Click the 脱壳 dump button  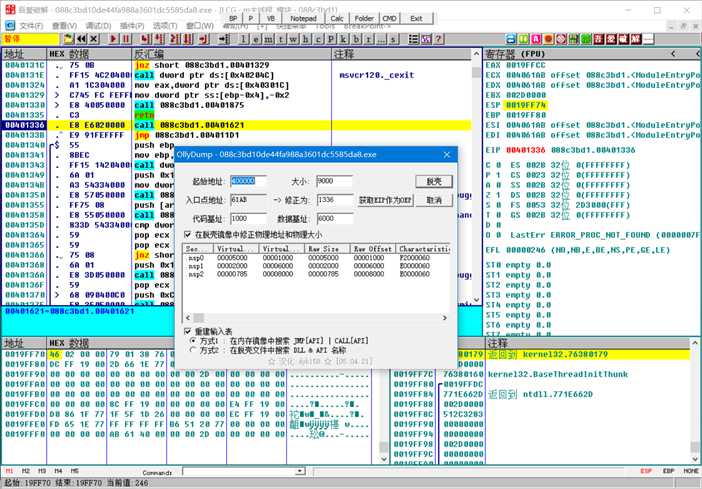(x=433, y=181)
